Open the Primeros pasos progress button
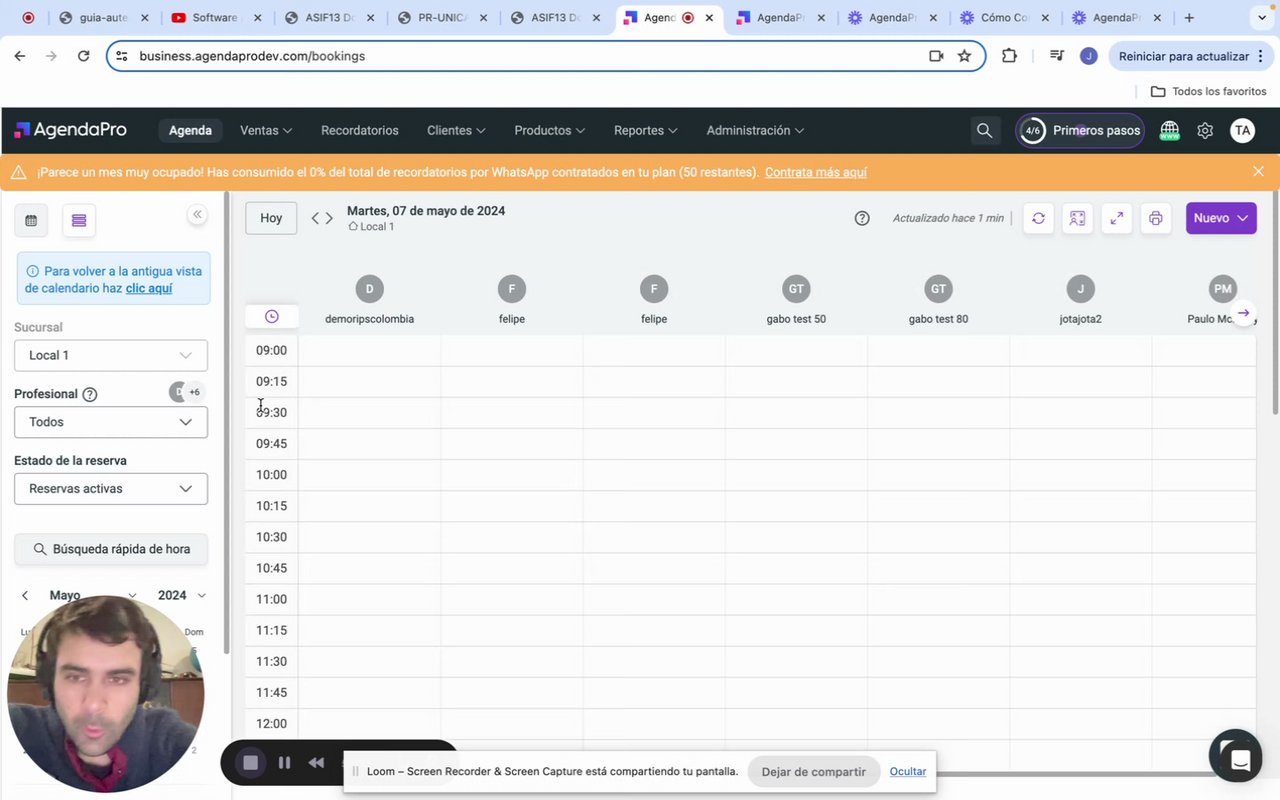The width and height of the screenshot is (1280, 800). point(1080,130)
